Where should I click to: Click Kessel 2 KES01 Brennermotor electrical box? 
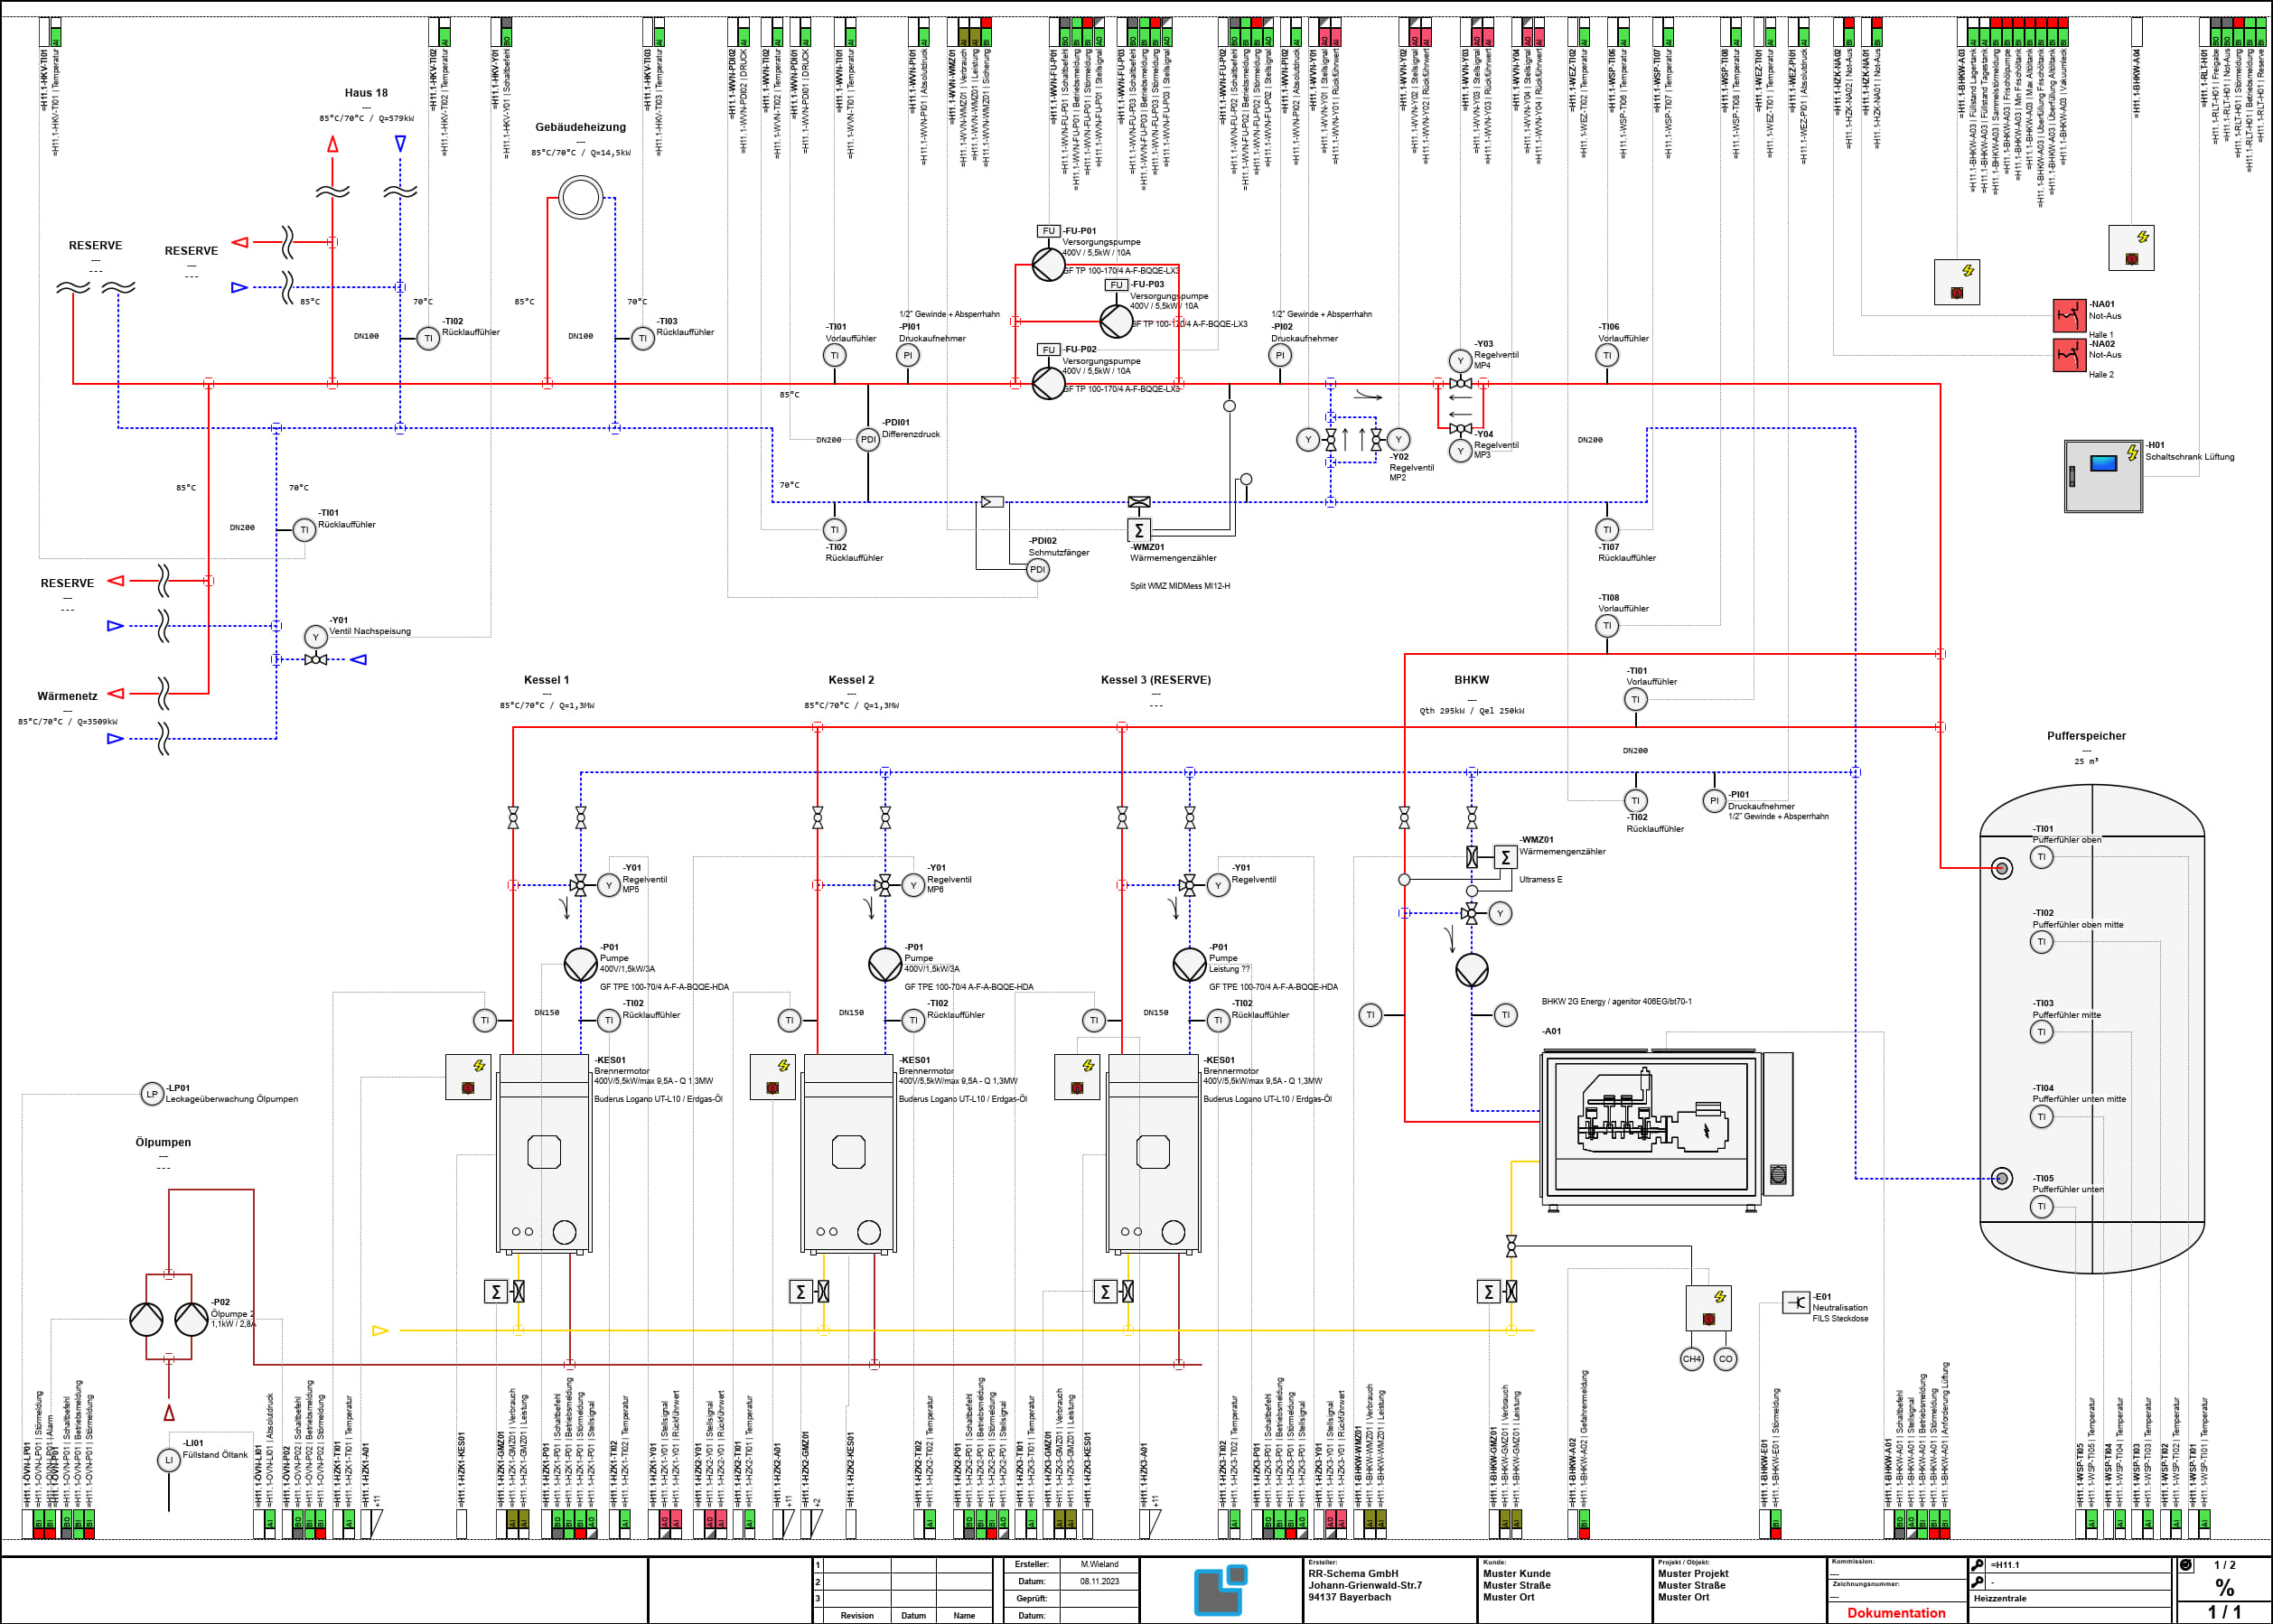point(773,1077)
